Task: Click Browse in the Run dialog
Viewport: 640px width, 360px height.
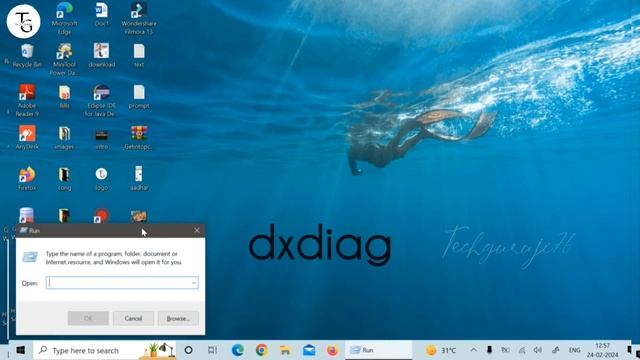Action: point(178,318)
